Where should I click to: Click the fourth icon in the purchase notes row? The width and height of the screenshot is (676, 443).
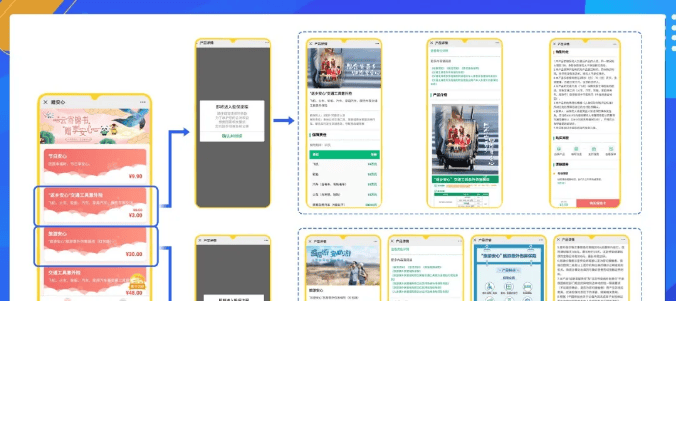click(610, 150)
